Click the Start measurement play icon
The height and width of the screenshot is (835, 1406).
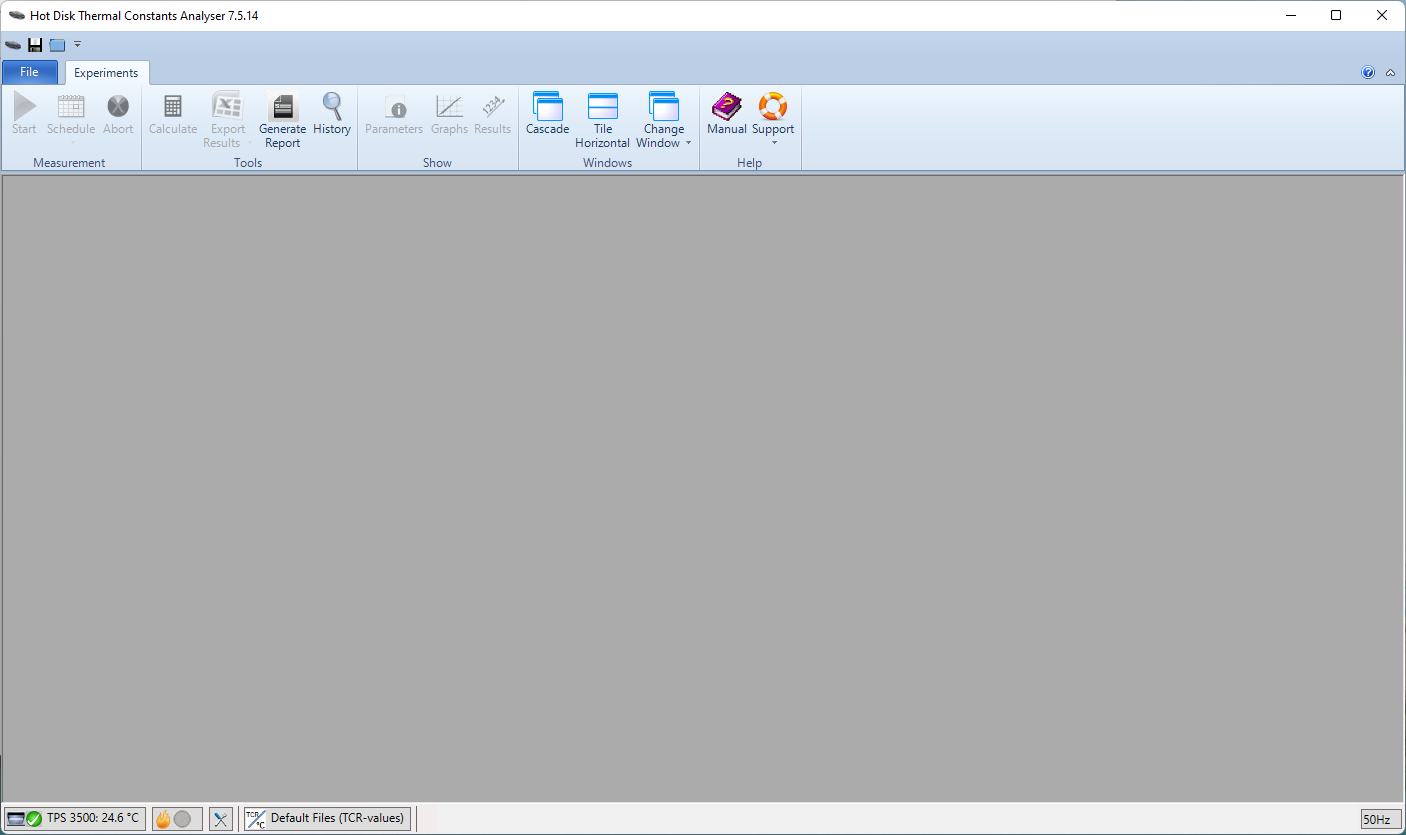[x=25, y=115]
